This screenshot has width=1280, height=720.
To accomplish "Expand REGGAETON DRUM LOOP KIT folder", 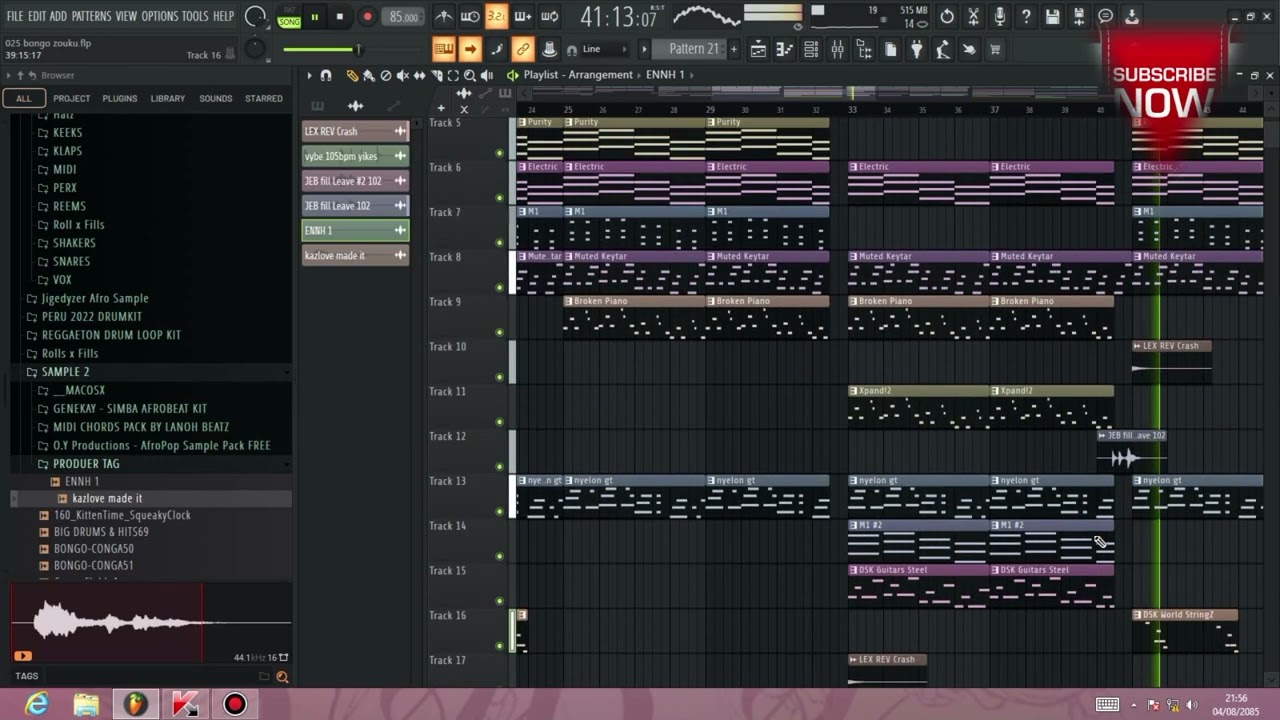I will tap(111, 335).
